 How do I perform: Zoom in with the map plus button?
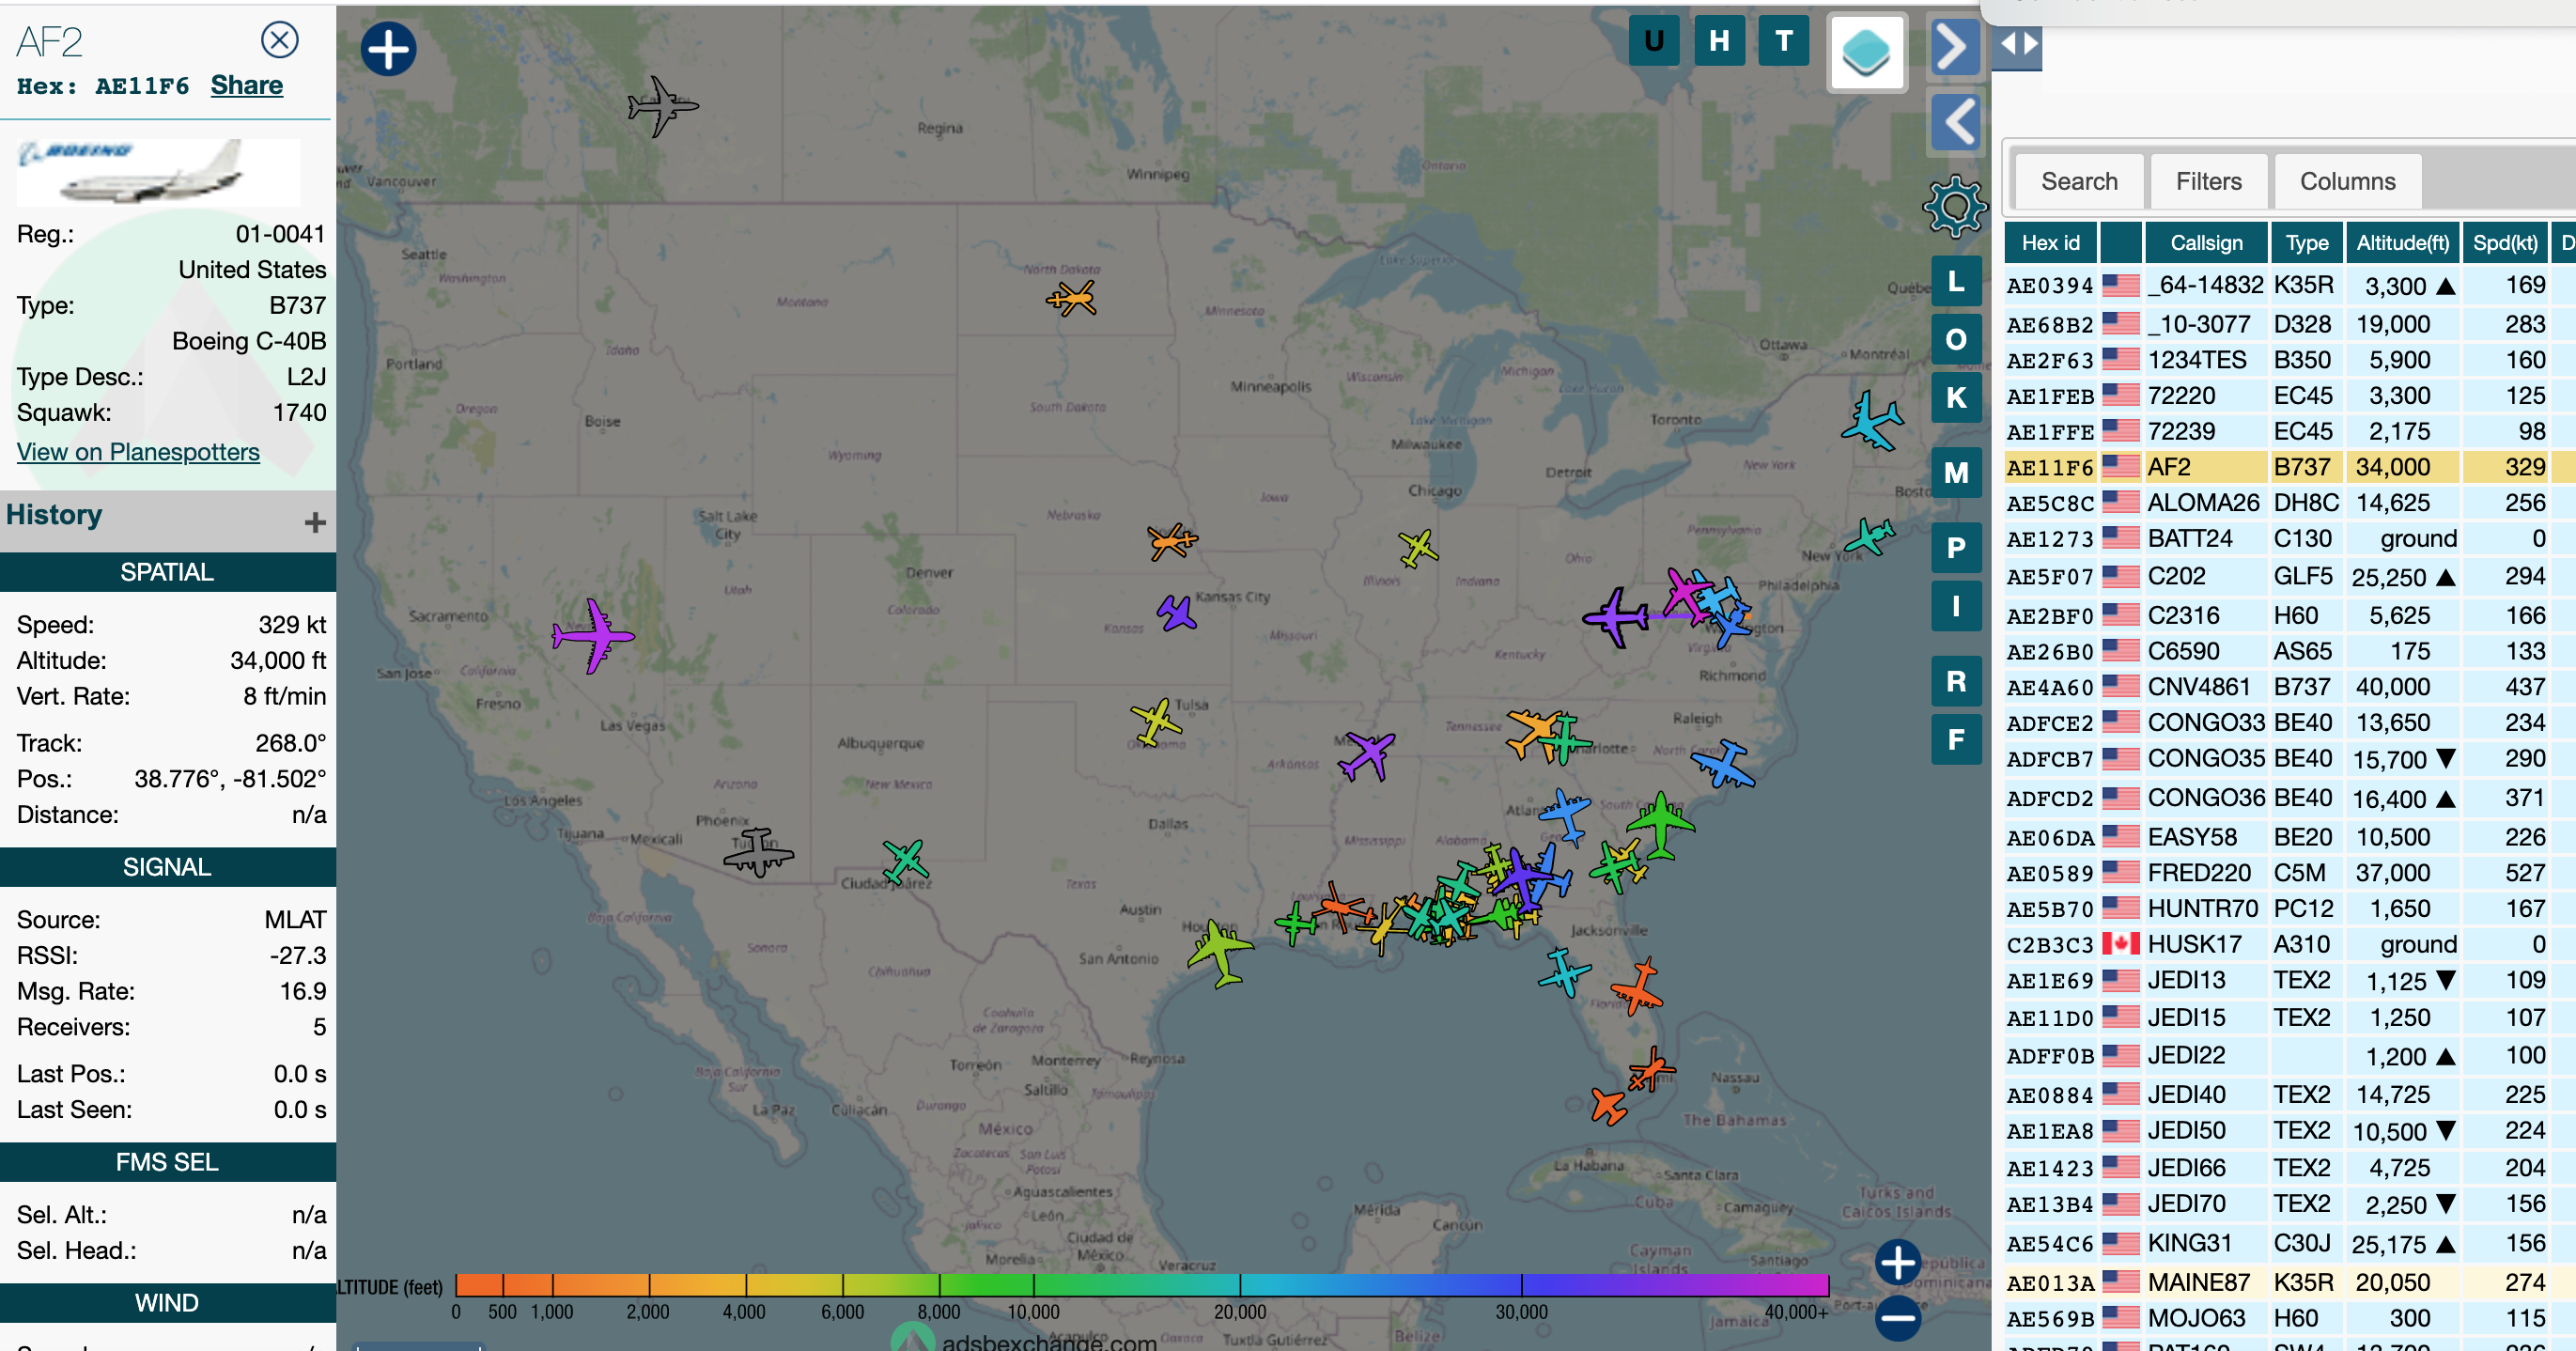(1897, 1262)
